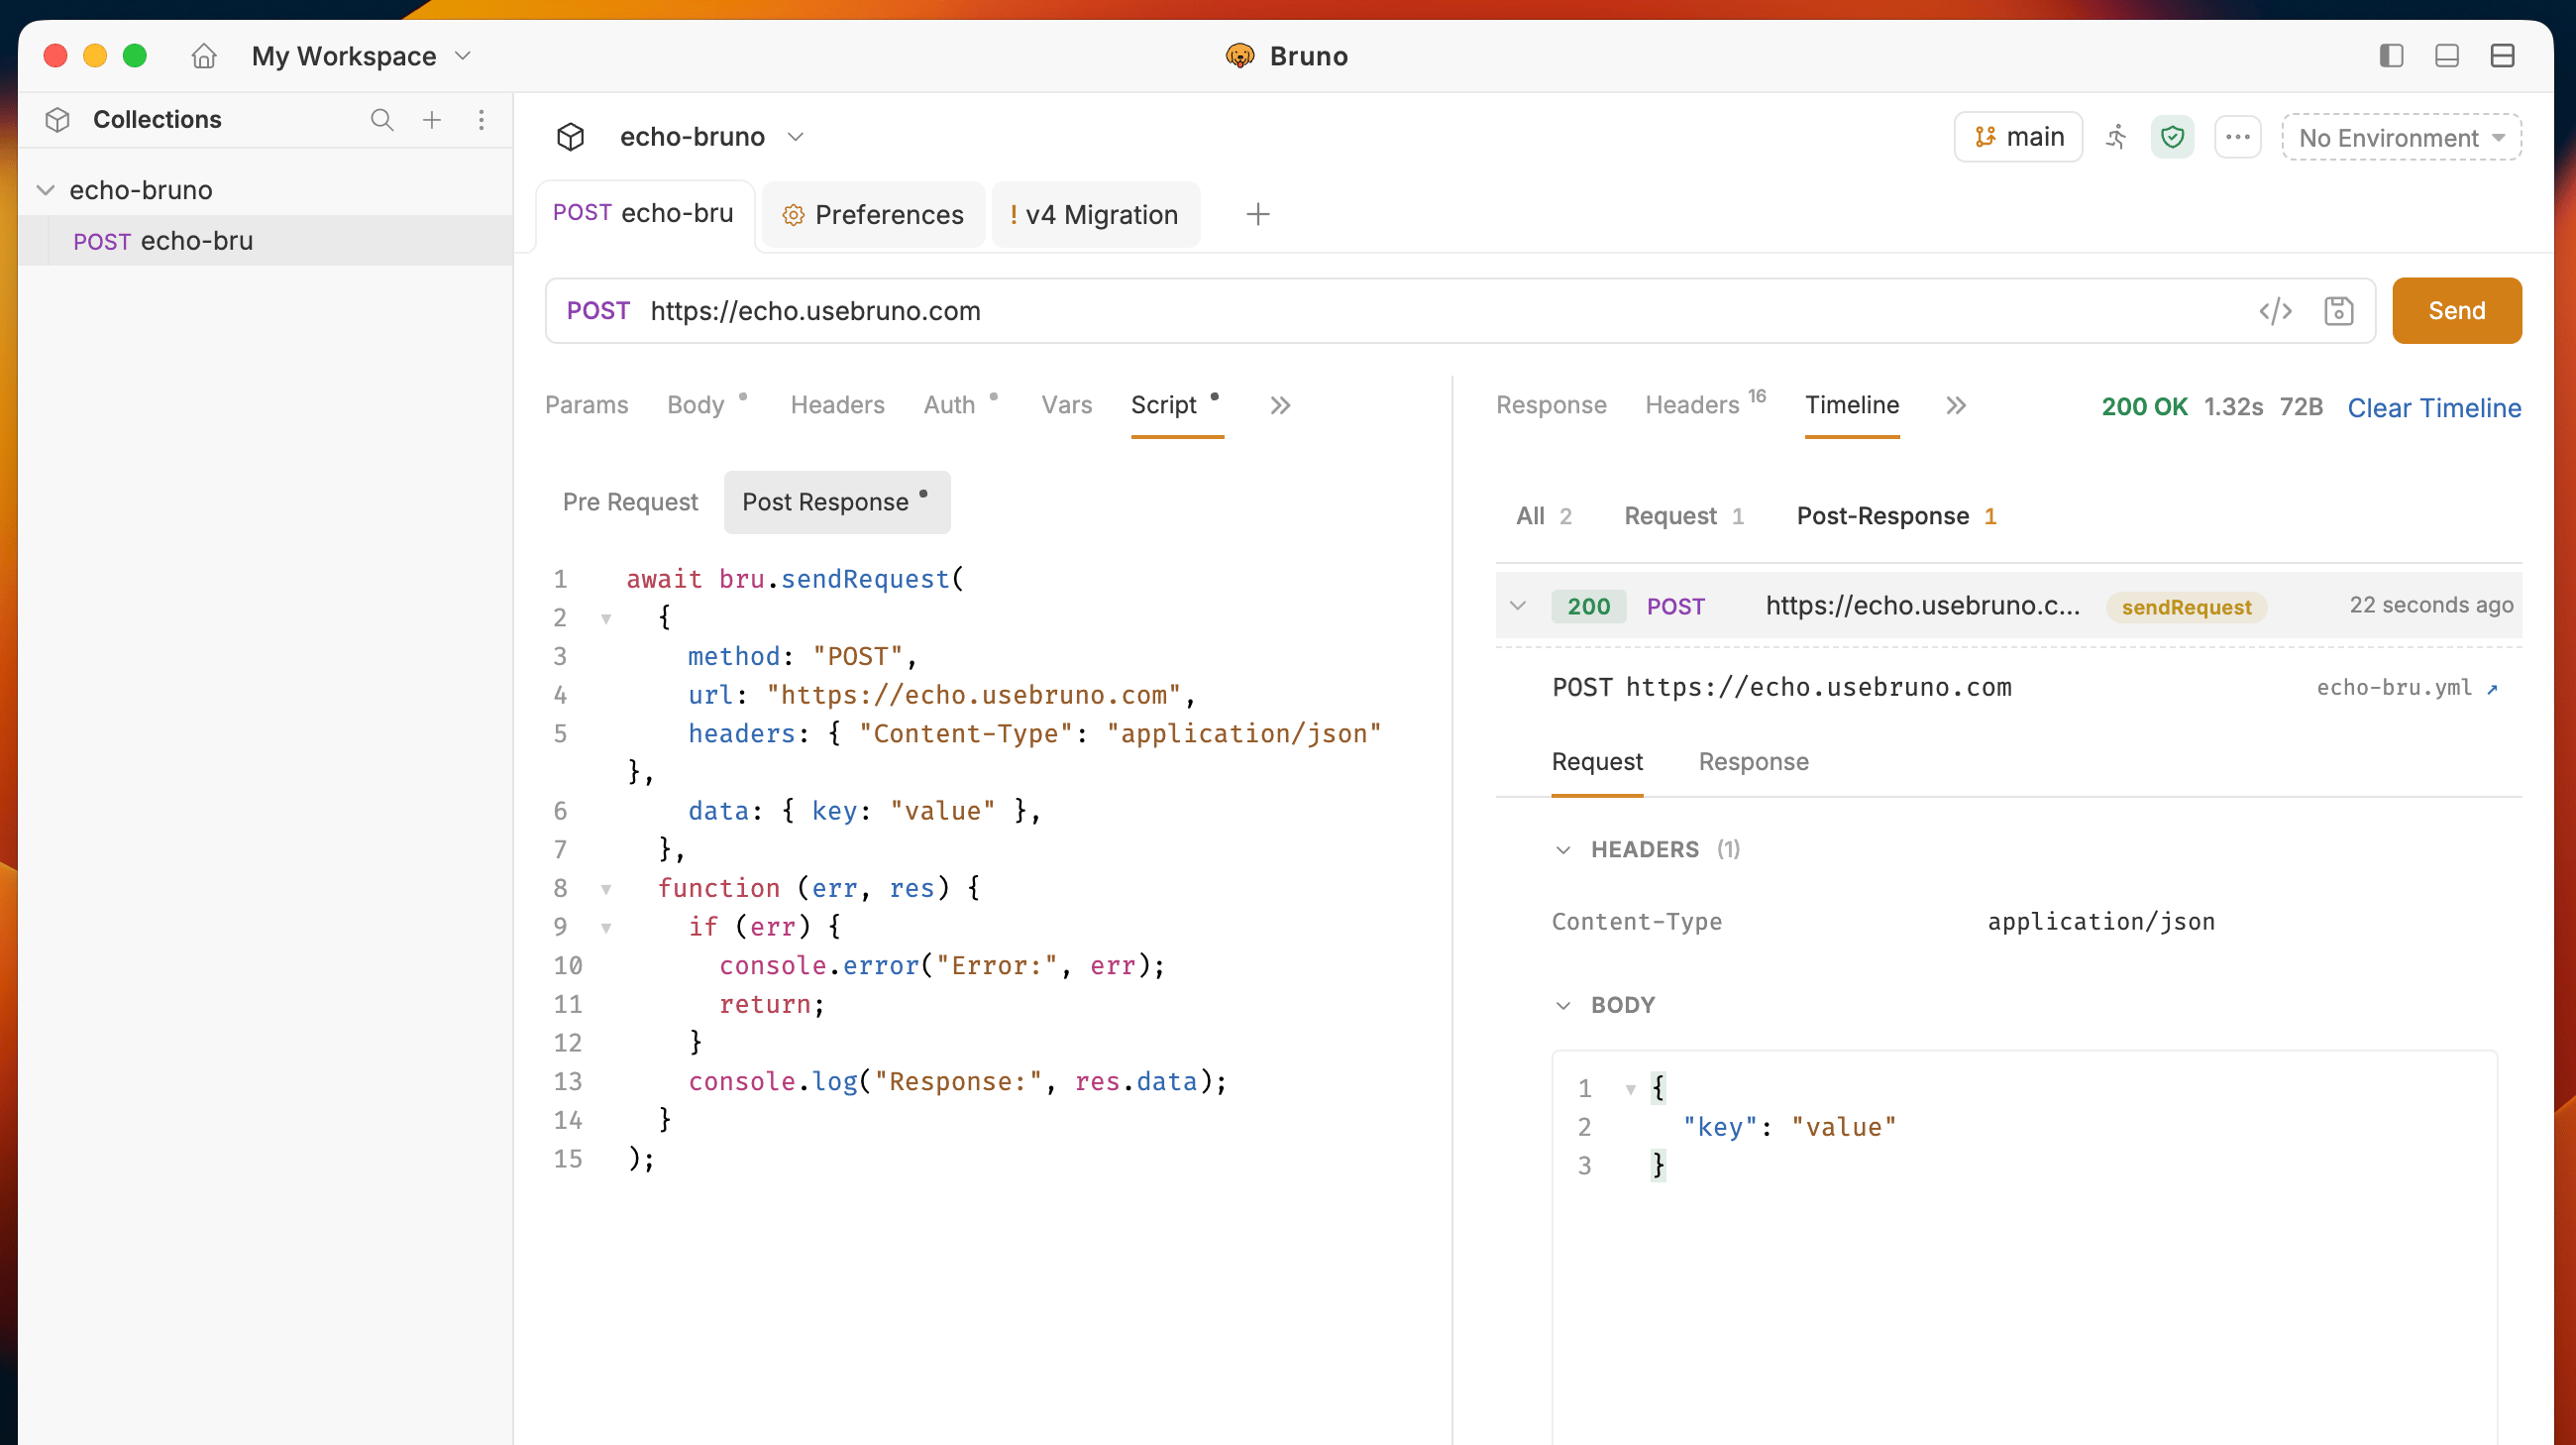The image size is (2576, 1445).
Task: Click inside the script editor on line 13
Action: [x=957, y=1082]
